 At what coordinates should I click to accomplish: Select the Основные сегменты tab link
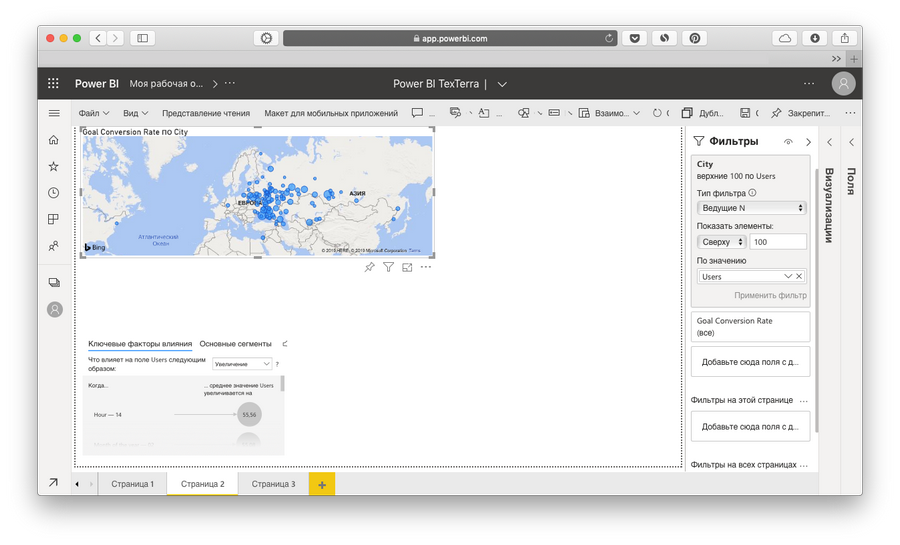pos(235,343)
